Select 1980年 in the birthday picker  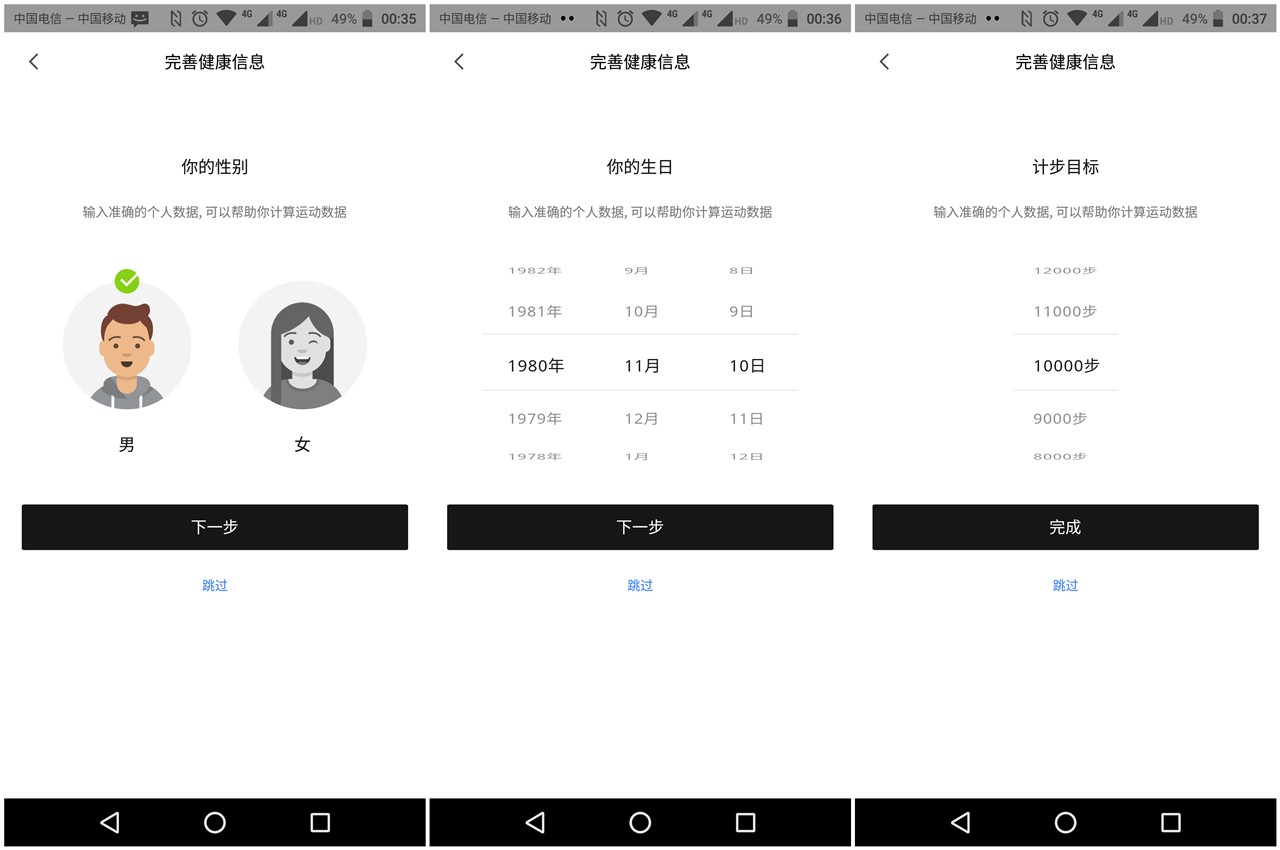(536, 365)
